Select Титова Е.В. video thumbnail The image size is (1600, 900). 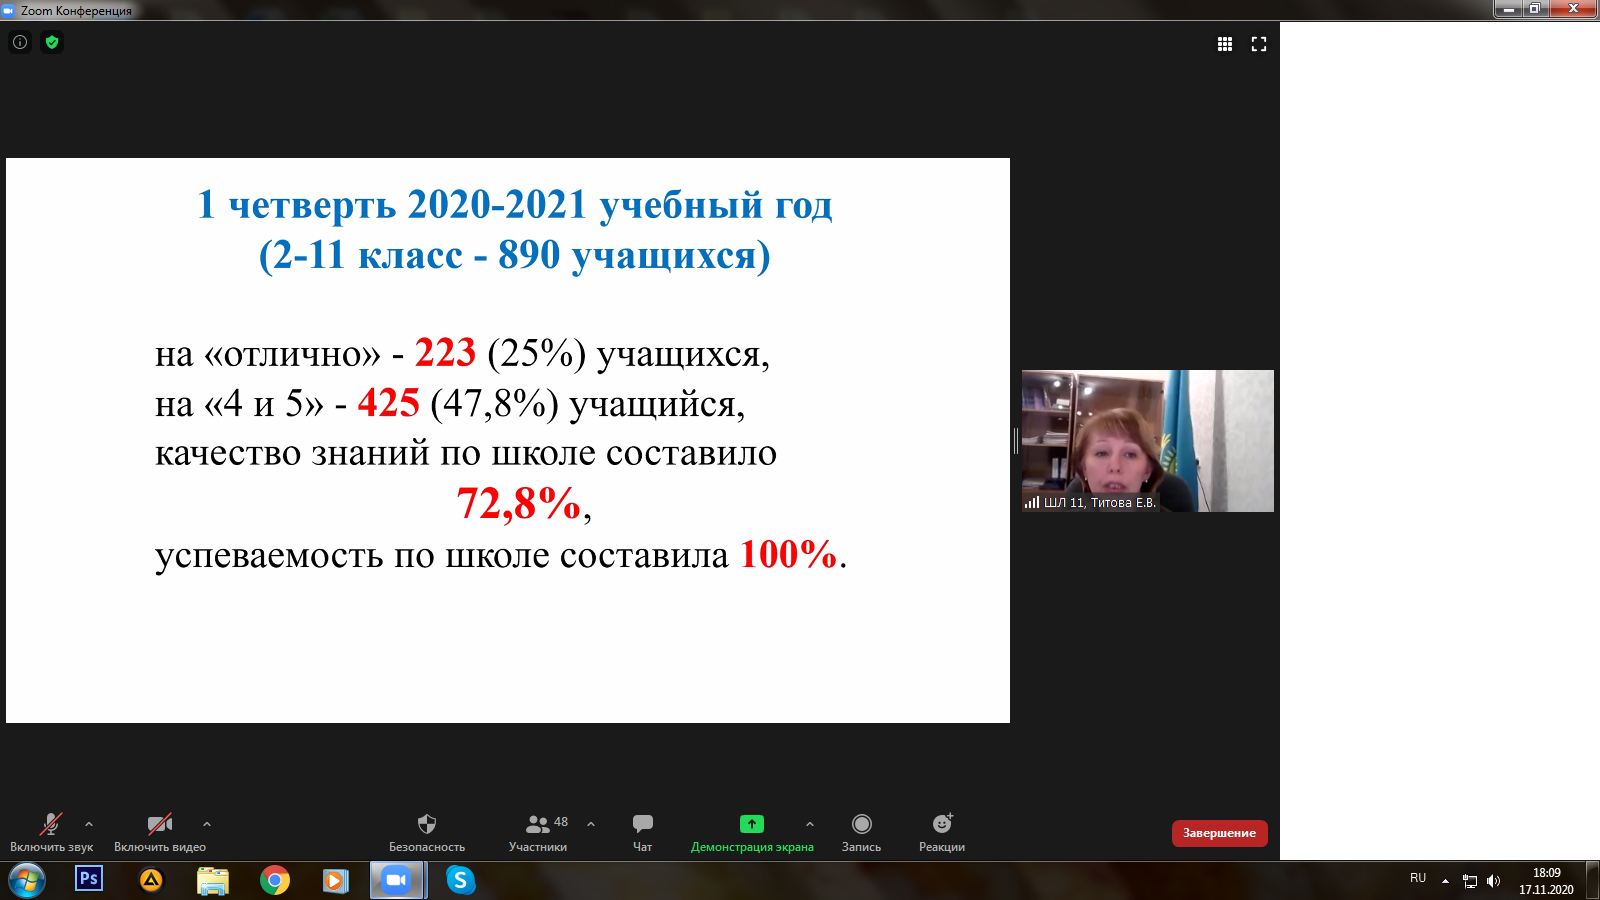1148,441
